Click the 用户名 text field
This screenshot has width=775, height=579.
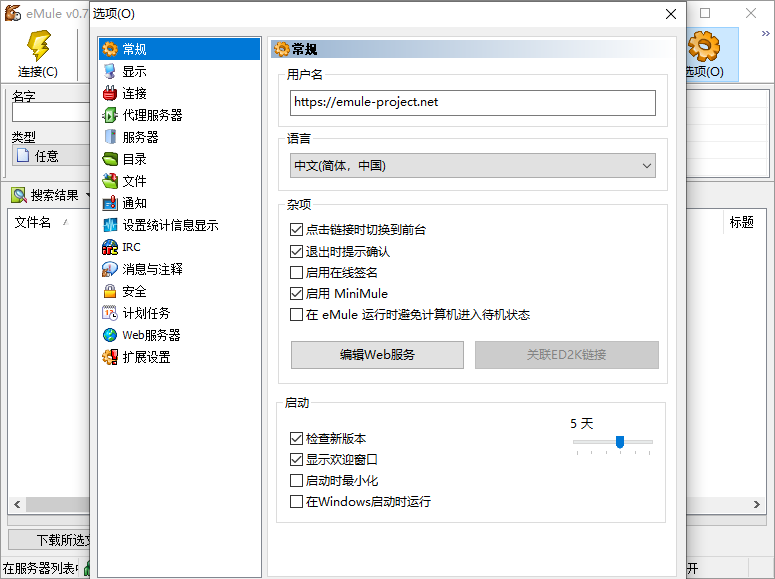[x=473, y=102]
